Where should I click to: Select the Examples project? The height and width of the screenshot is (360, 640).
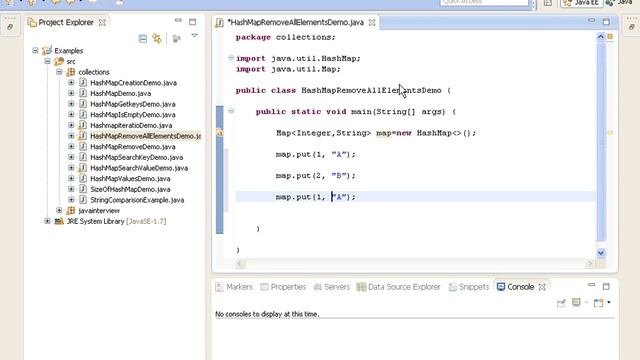(68, 51)
